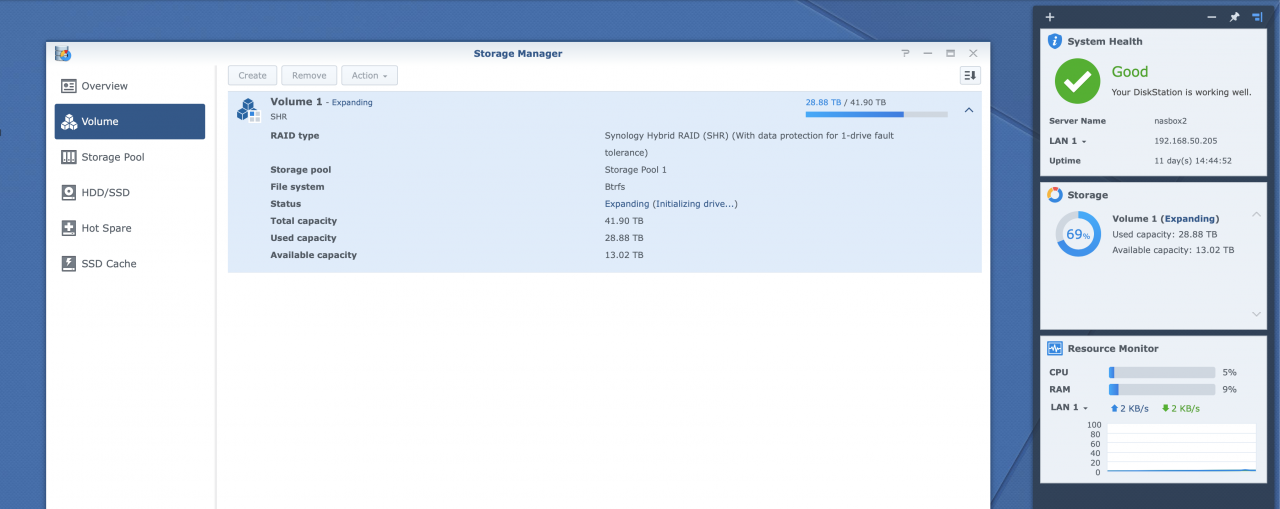Click the green Good checkmark icon
This screenshot has width=1280, height=509.
1077,81
